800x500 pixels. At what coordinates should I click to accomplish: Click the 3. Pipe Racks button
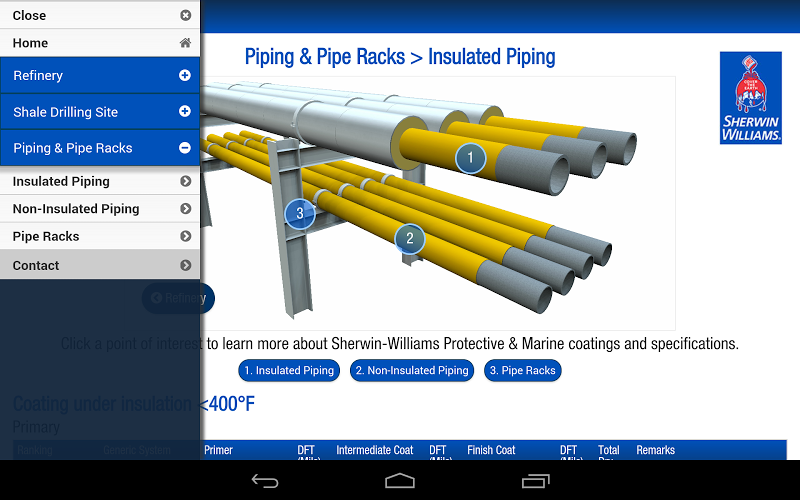[522, 370]
